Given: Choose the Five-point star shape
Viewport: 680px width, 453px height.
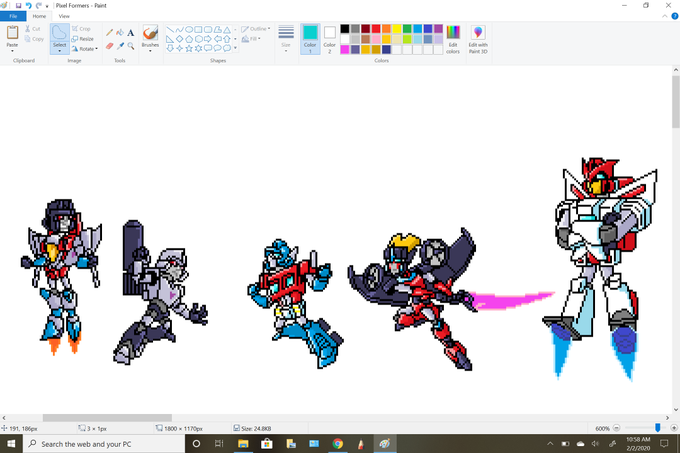Looking at the screenshot, I should pyautogui.click(x=189, y=48).
